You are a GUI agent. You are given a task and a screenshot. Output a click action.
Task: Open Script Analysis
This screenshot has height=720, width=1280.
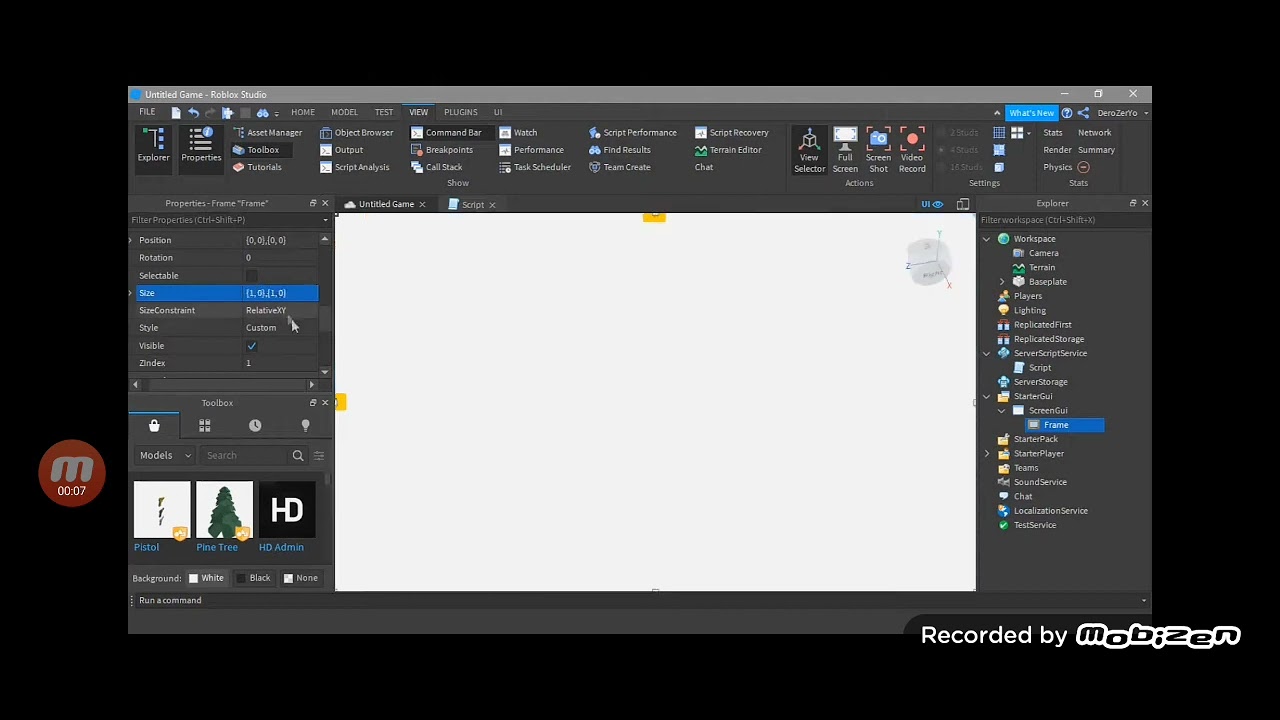pyautogui.click(x=355, y=167)
